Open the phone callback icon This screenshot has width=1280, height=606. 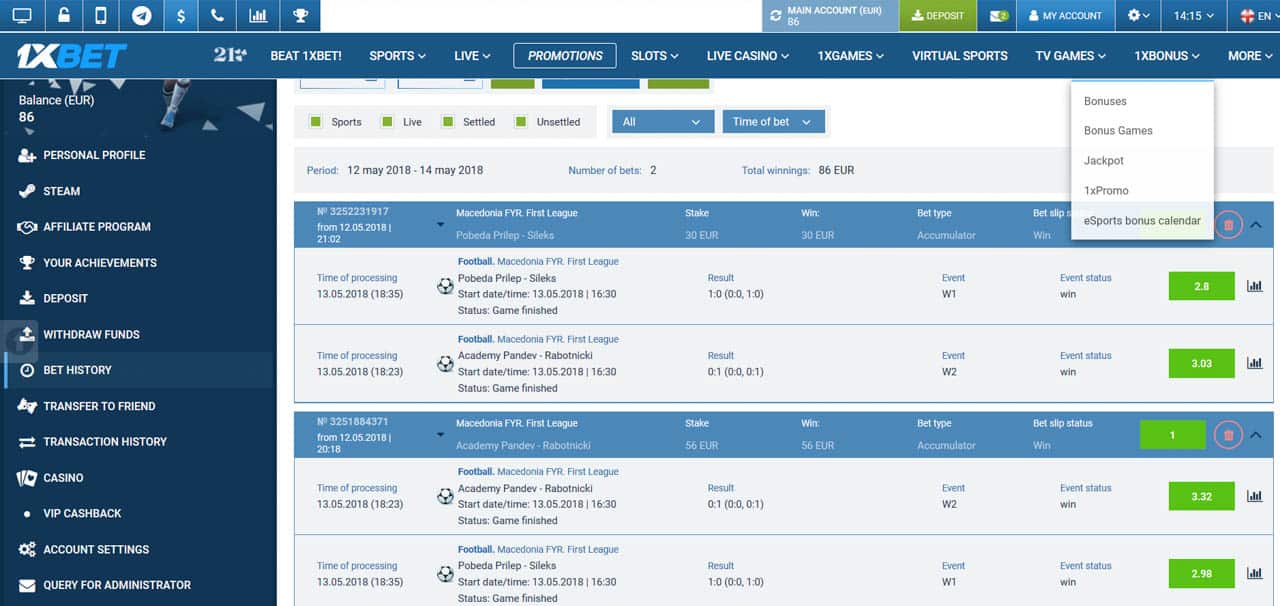pyautogui.click(x=218, y=16)
